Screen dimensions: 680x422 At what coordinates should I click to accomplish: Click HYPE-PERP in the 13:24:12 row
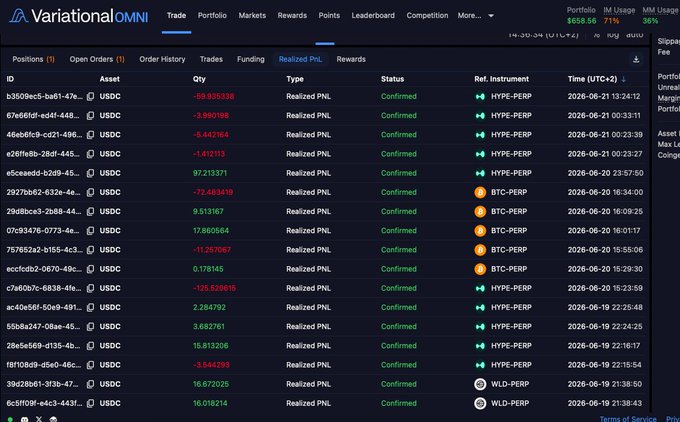coord(511,96)
